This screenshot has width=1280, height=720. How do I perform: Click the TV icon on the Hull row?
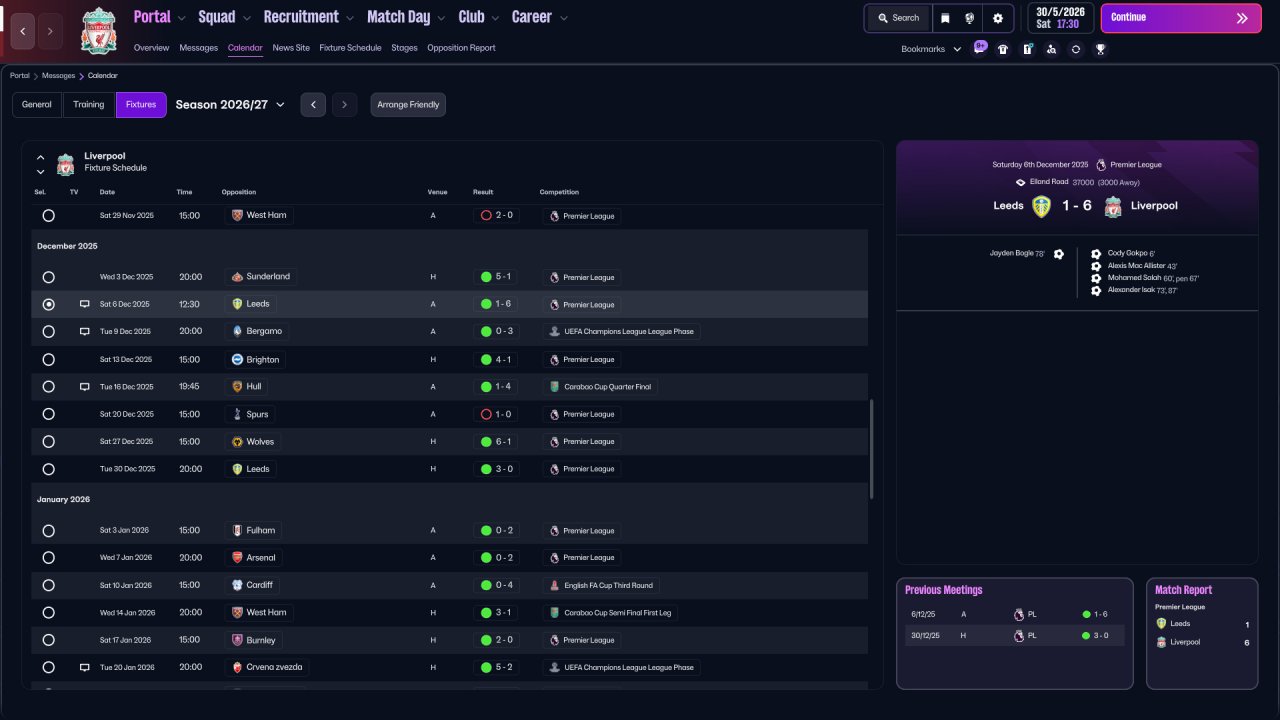click(x=85, y=386)
